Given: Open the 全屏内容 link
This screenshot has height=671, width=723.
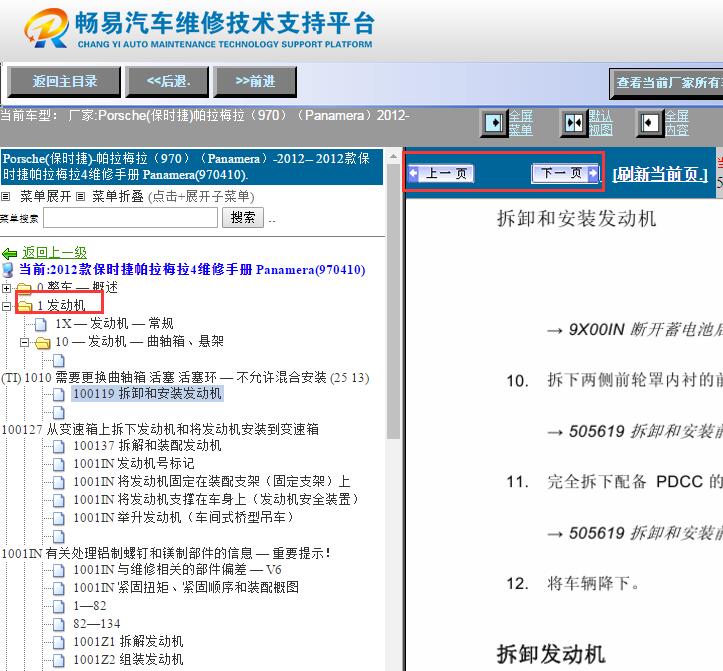Looking at the screenshot, I should click(676, 123).
